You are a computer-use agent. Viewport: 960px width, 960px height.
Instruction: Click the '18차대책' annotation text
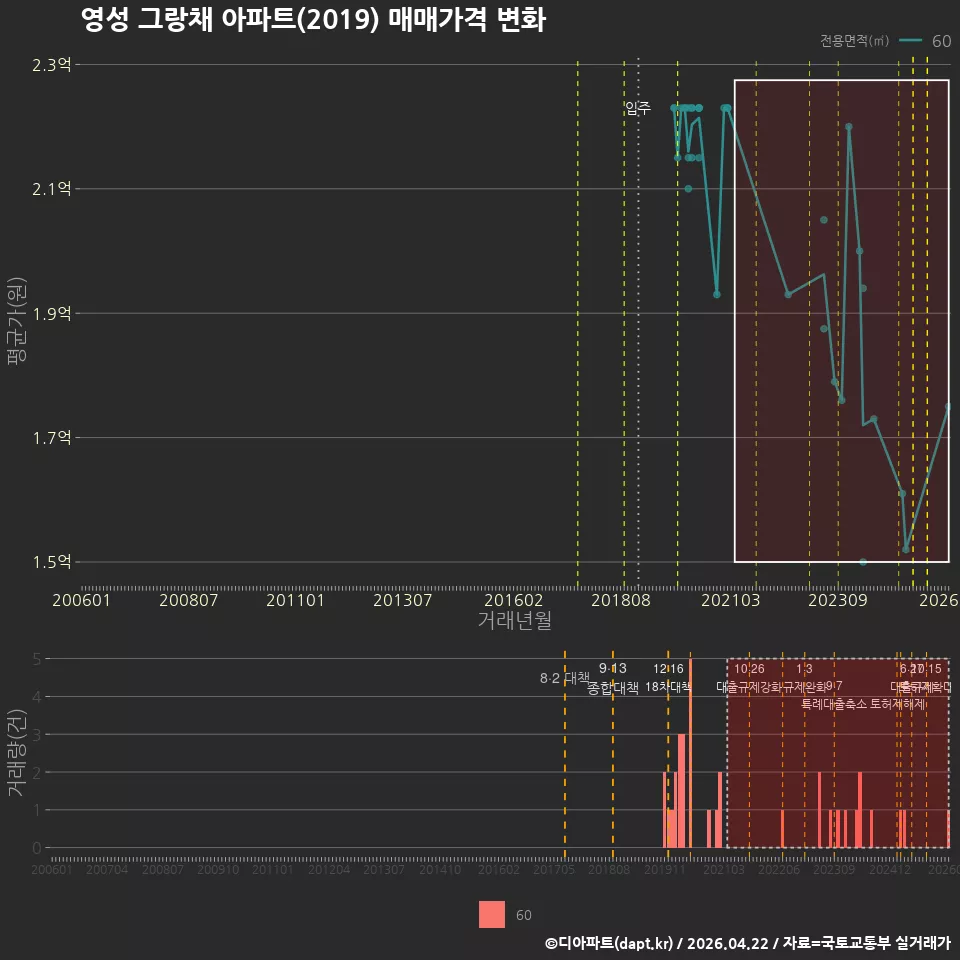tap(668, 686)
